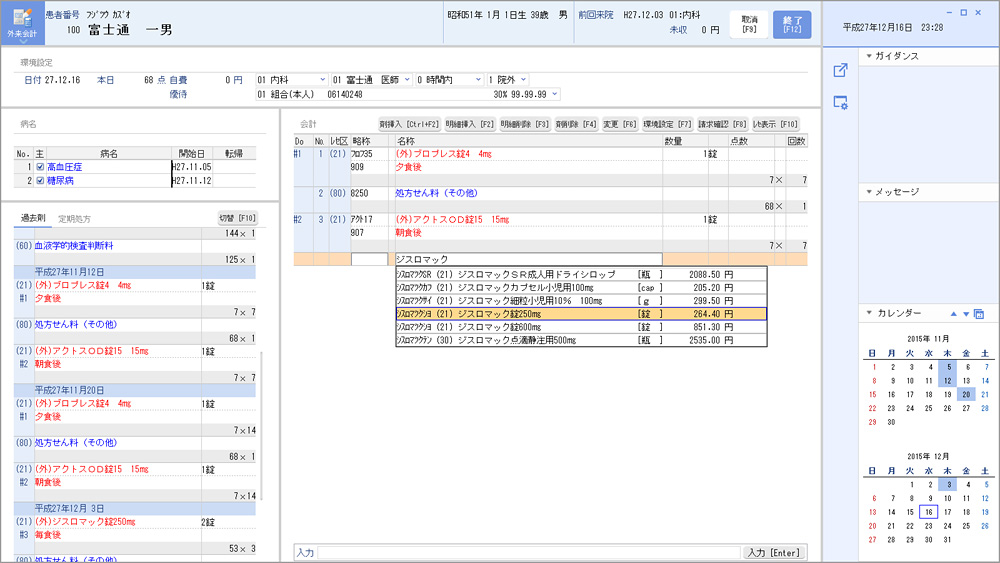
Task: Select December 16 in the calendar
Action: 928,511
